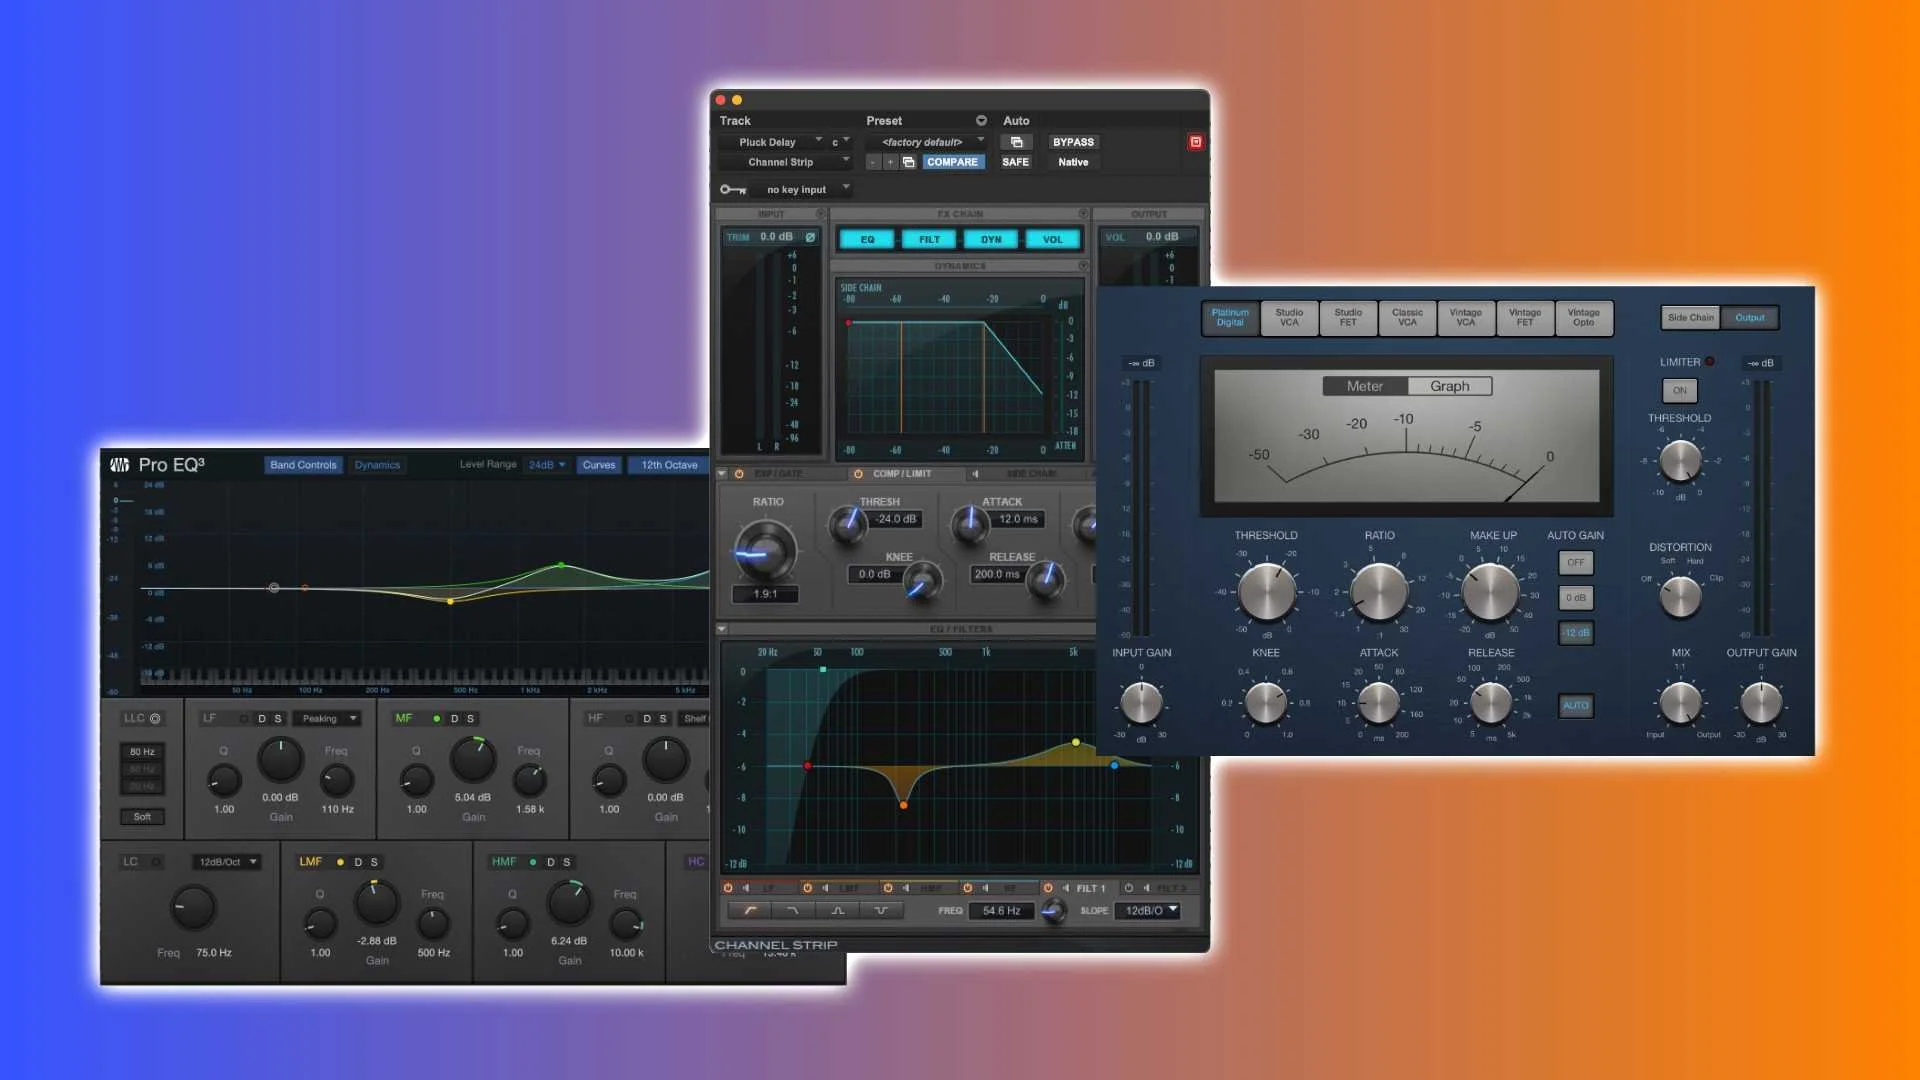Toggle the limiter ON switch

point(1679,391)
